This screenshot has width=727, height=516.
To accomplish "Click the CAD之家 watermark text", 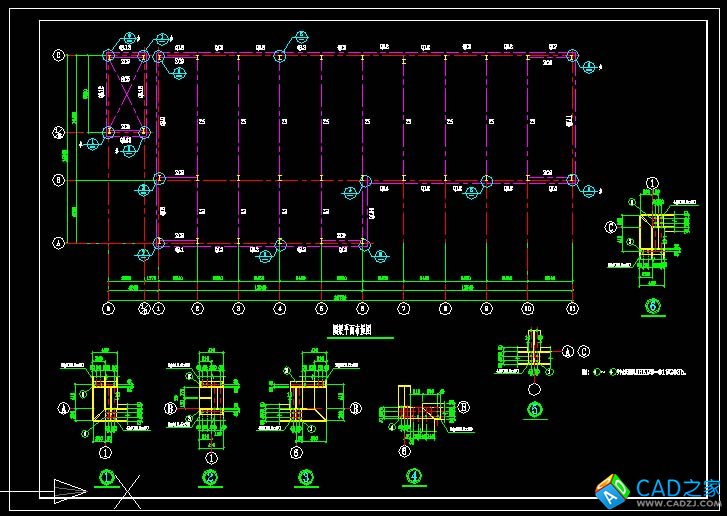I will [x=674, y=488].
